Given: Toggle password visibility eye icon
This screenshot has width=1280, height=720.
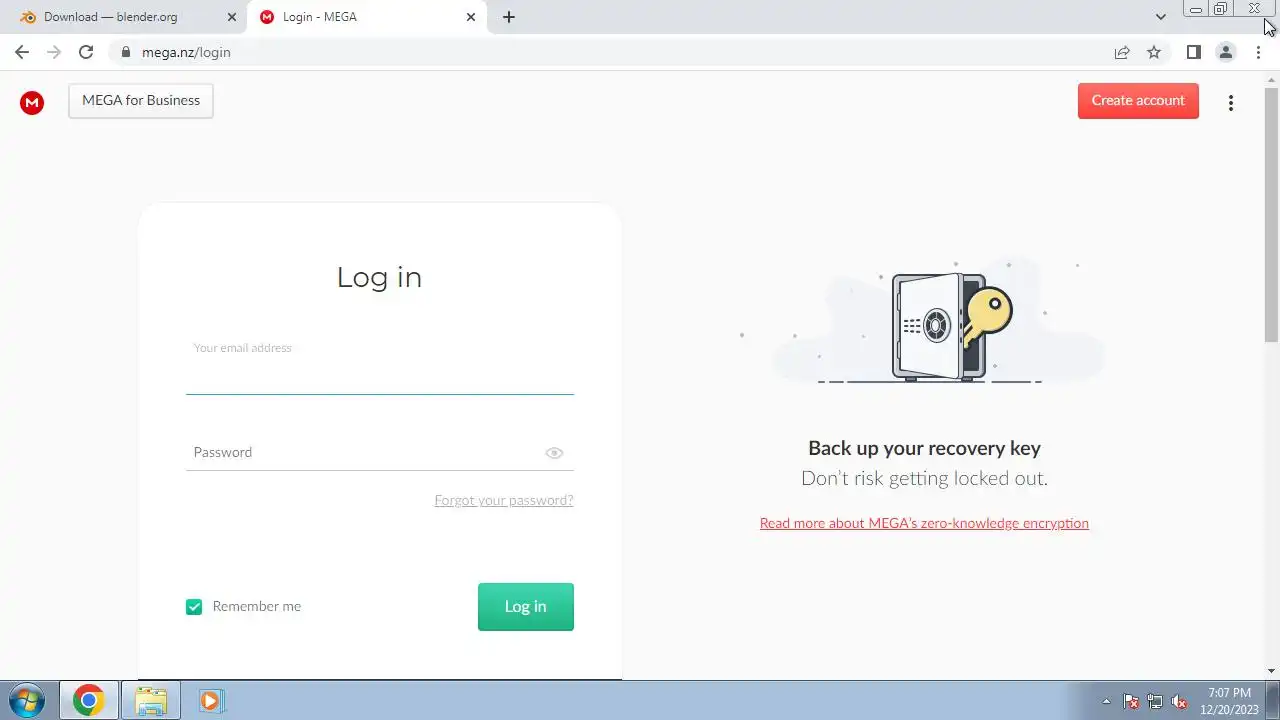Looking at the screenshot, I should (x=554, y=453).
